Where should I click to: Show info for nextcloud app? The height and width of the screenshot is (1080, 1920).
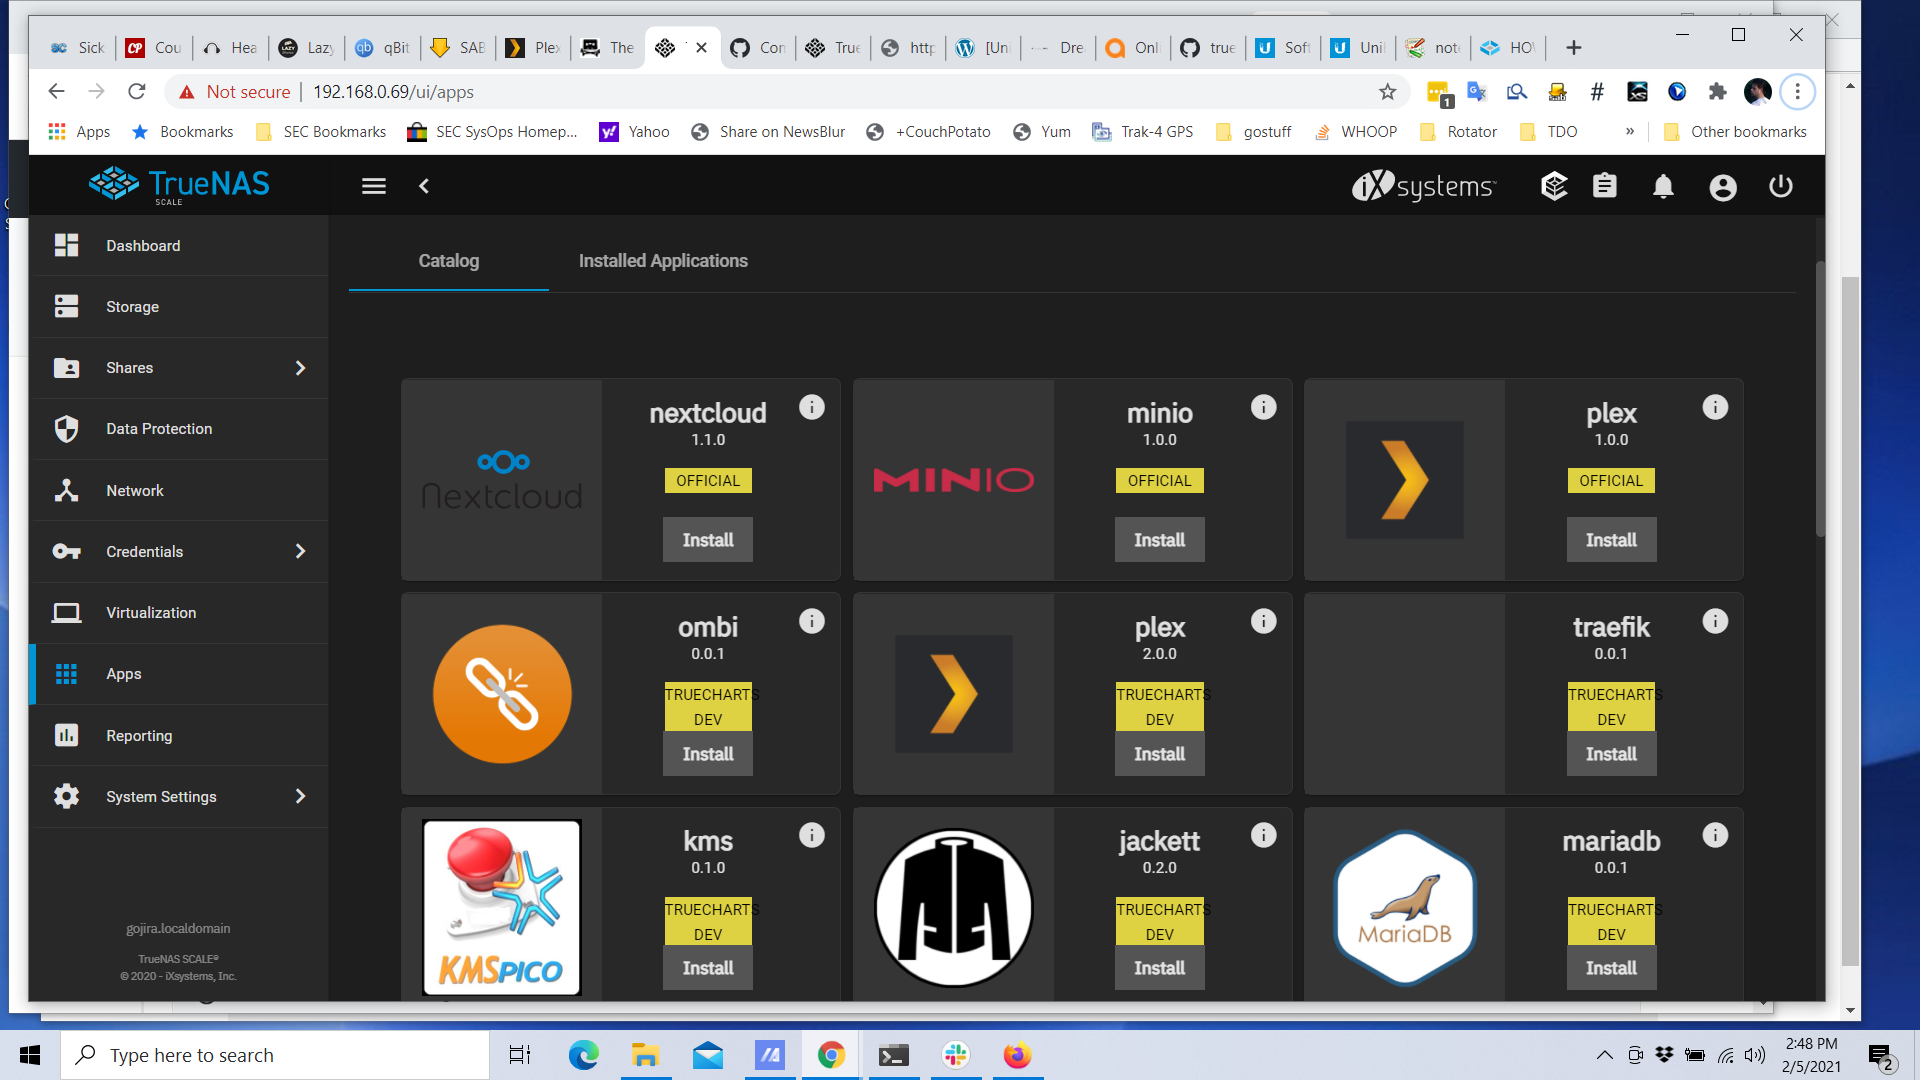pos(812,407)
